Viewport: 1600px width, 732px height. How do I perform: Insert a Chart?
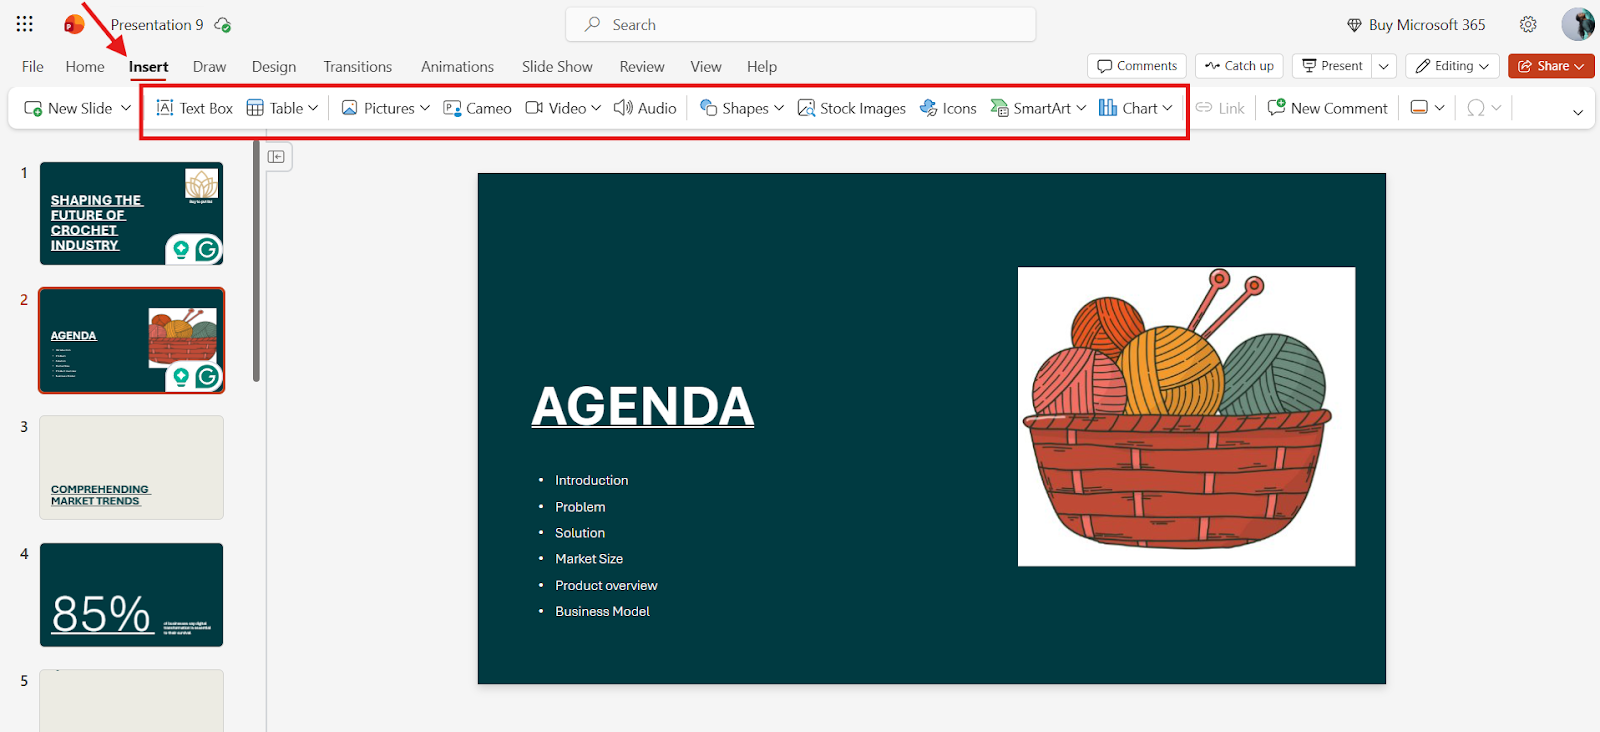pos(1128,108)
